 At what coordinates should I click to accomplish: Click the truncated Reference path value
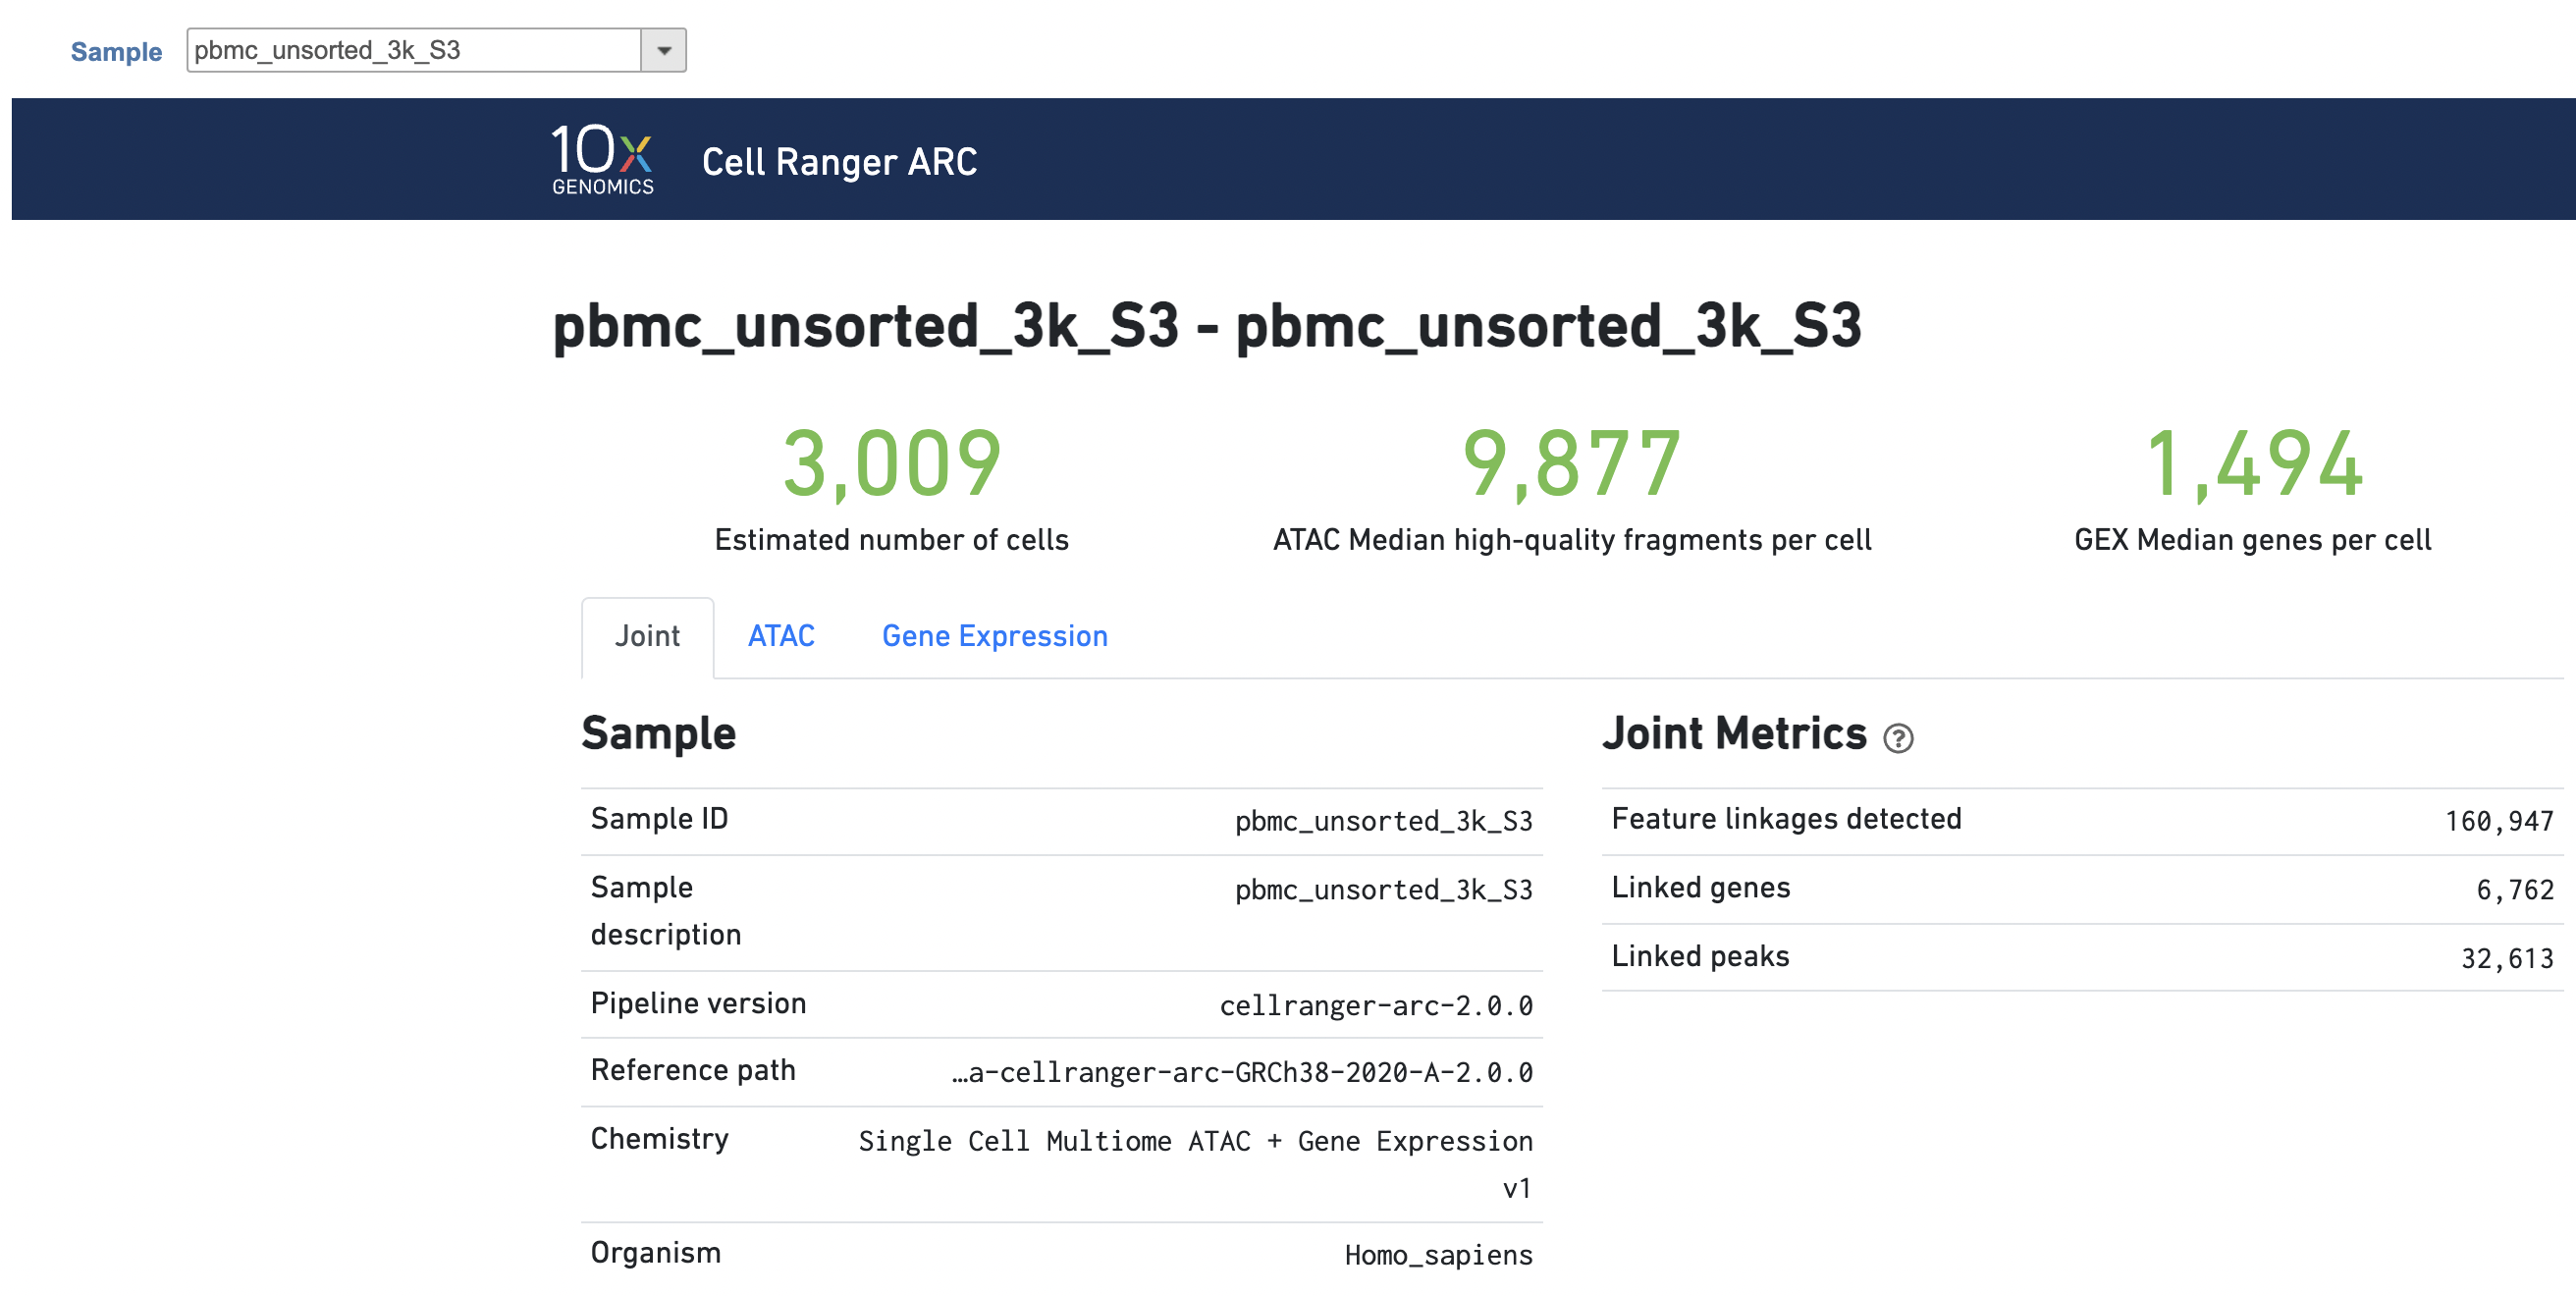pos(1241,1072)
